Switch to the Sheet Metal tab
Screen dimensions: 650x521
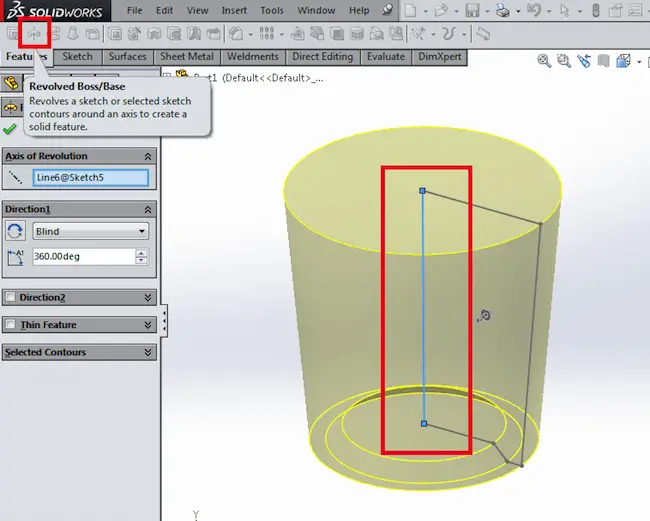click(x=187, y=57)
